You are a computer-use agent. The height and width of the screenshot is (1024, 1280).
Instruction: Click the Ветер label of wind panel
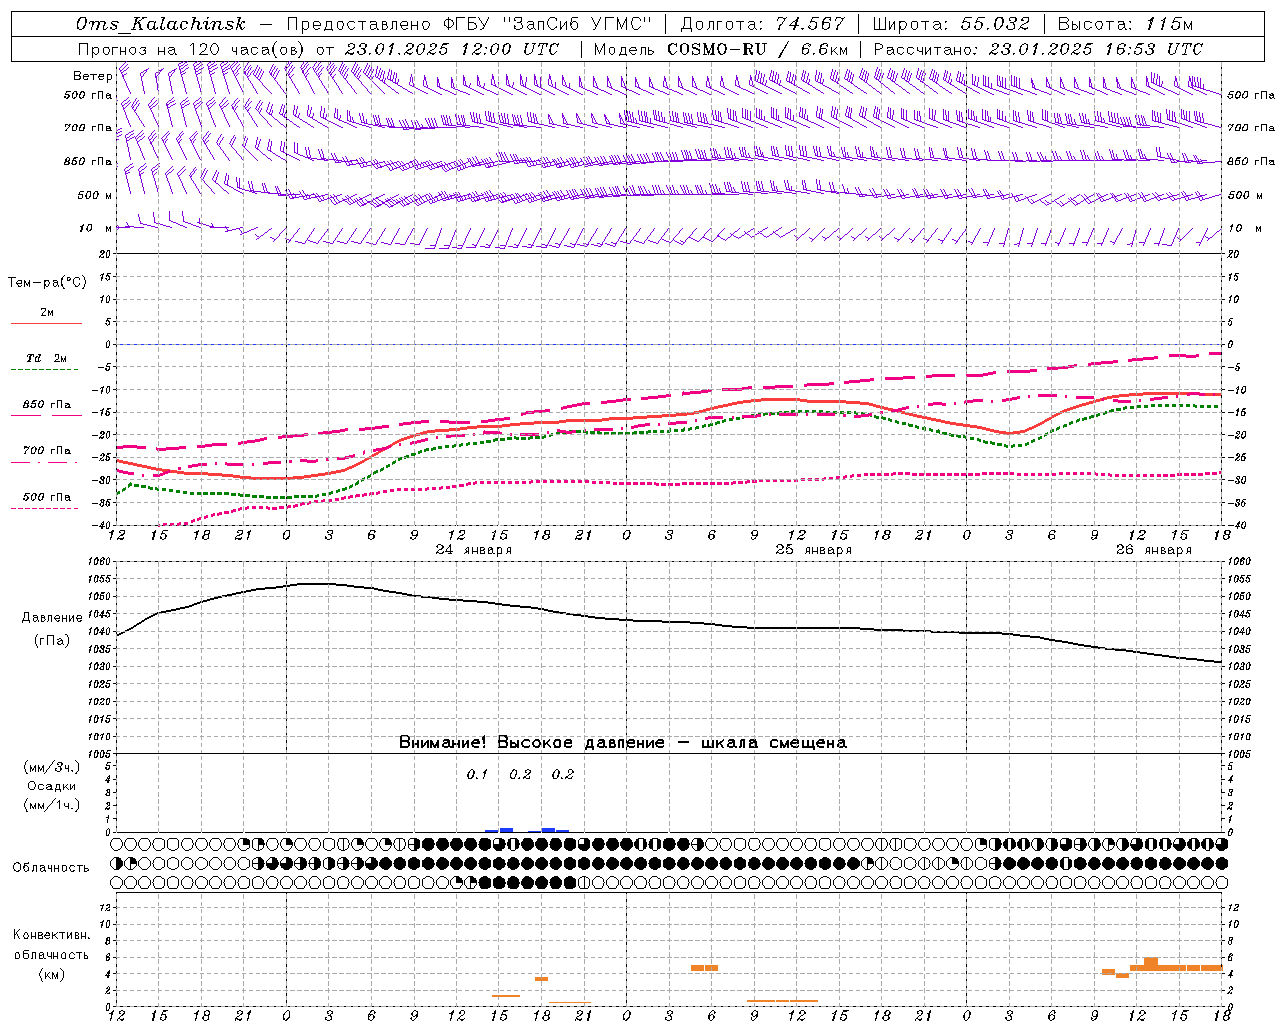click(92, 76)
